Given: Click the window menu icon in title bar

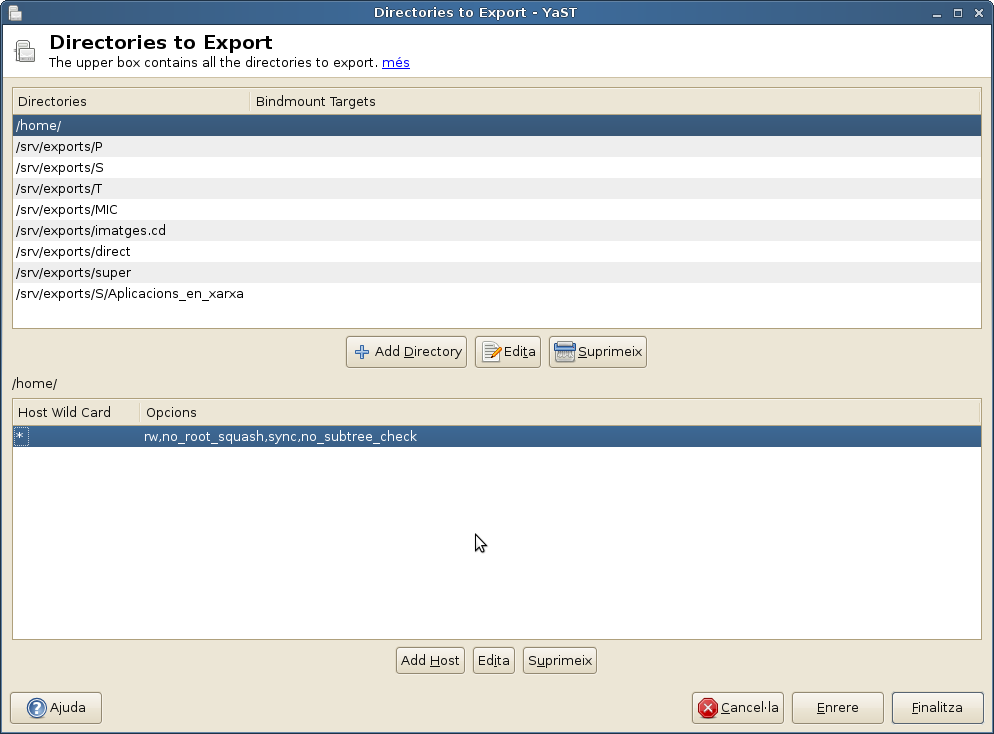Looking at the screenshot, I should click(x=15, y=13).
